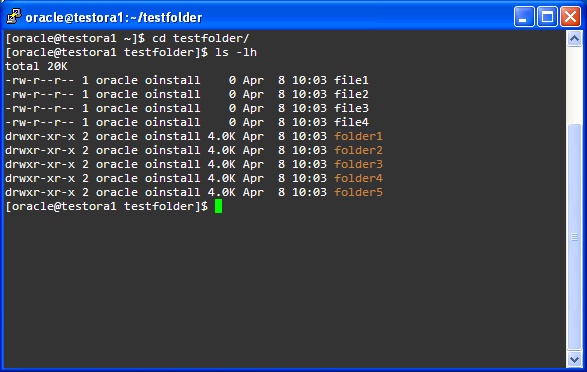587x372 pixels.
Task: Click the folder2 directory name
Action: pos(358,150)
